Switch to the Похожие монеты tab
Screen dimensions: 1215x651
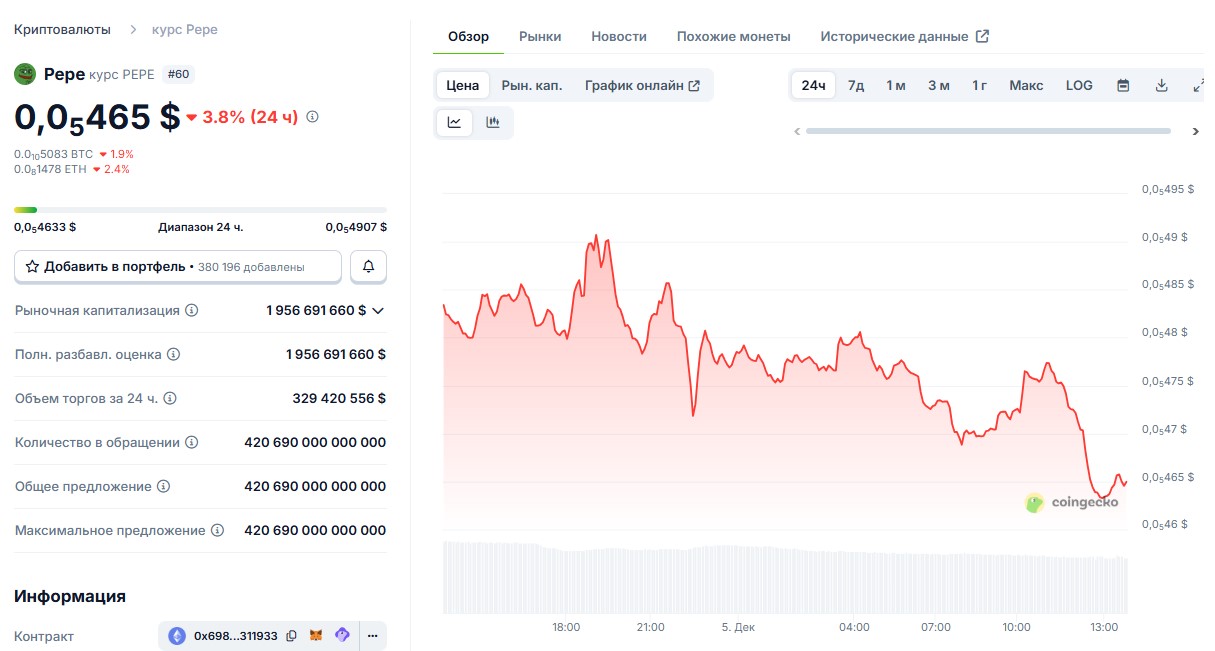[x=733, y=36]
